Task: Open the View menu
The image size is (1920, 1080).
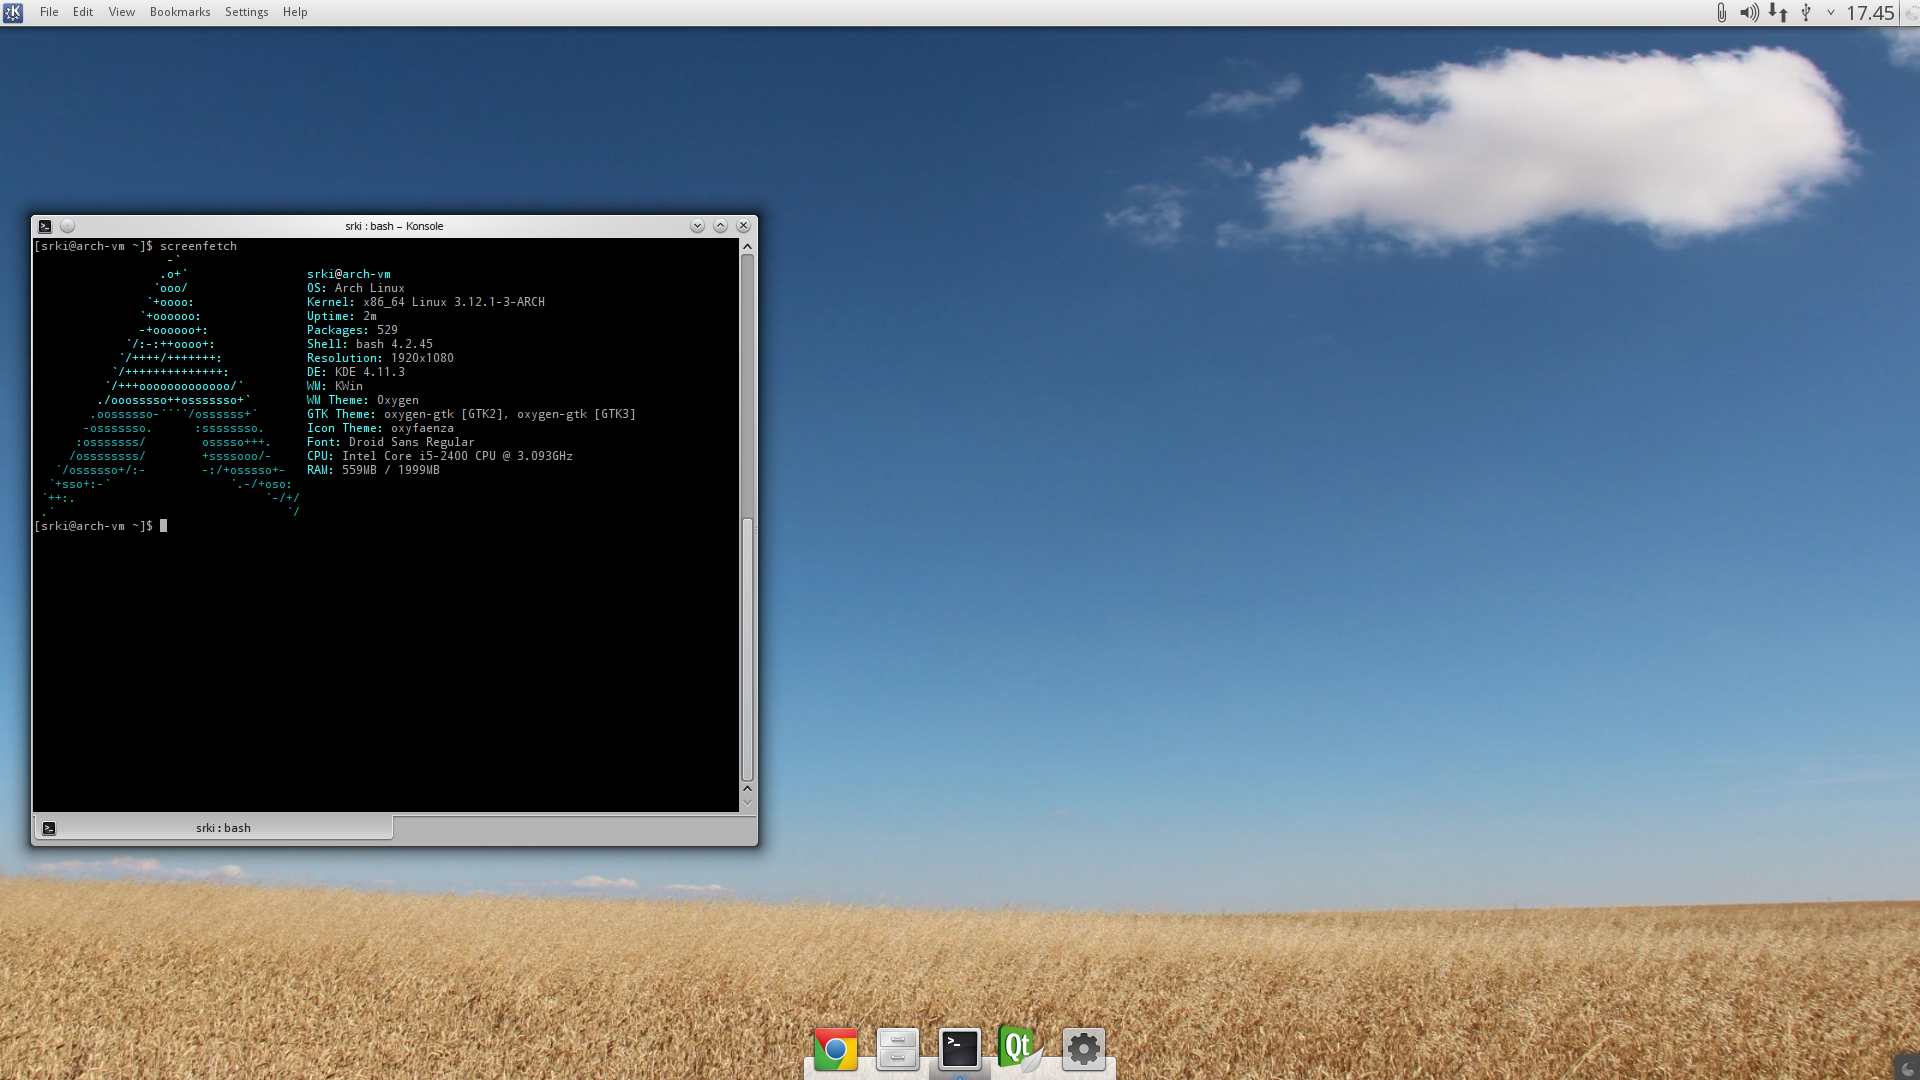Action: (x=121, y=12)
